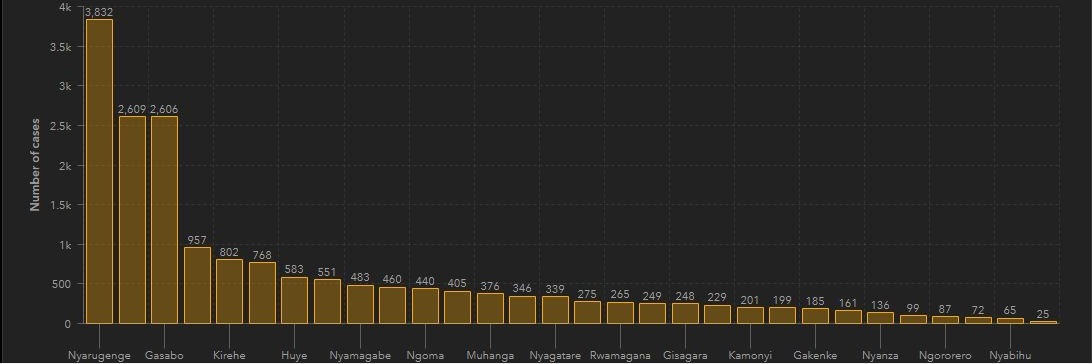The image size is (1092, 364).
Task: Select the Nyanza bar with 136 cases
Action: tap(880, 318)
